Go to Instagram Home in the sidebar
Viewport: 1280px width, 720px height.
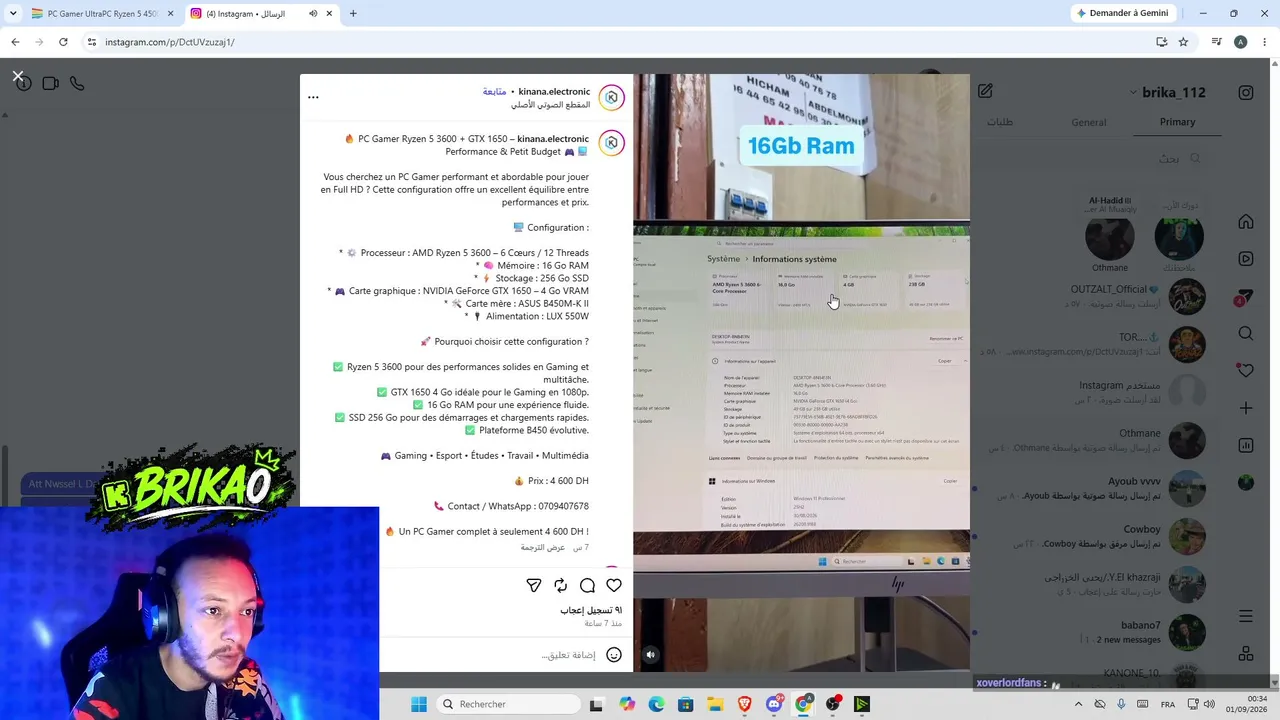(x=1246, y=222)
